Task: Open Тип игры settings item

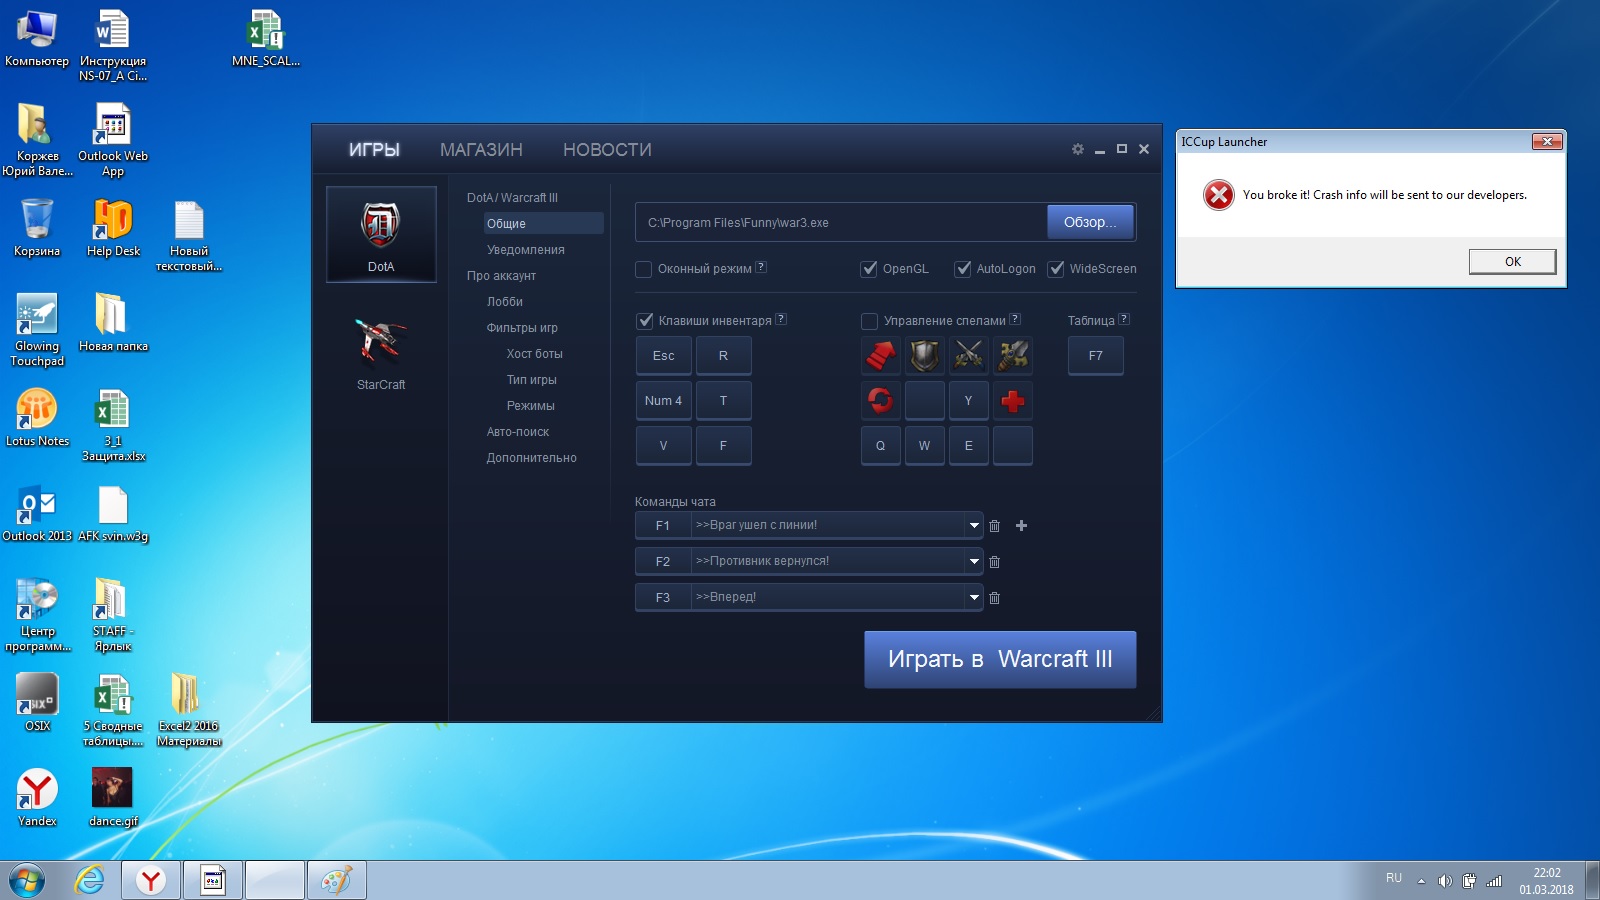Action: tap(531, 380)
